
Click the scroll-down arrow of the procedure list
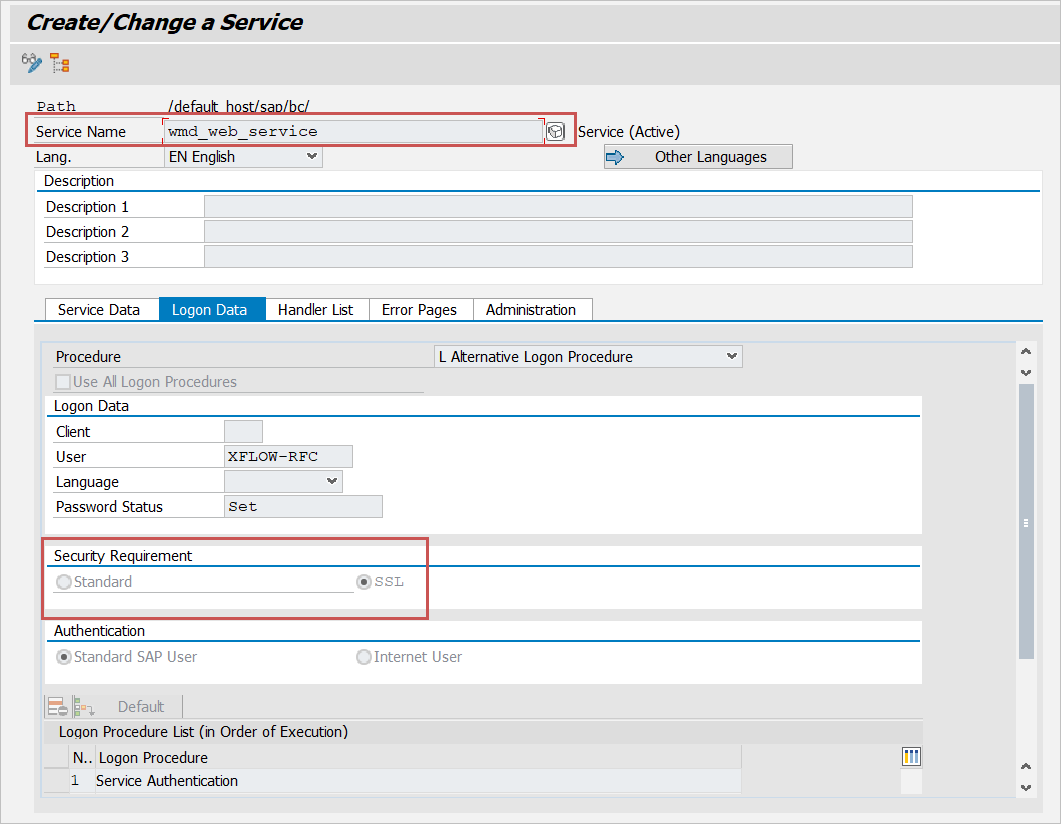point(1025,787)
